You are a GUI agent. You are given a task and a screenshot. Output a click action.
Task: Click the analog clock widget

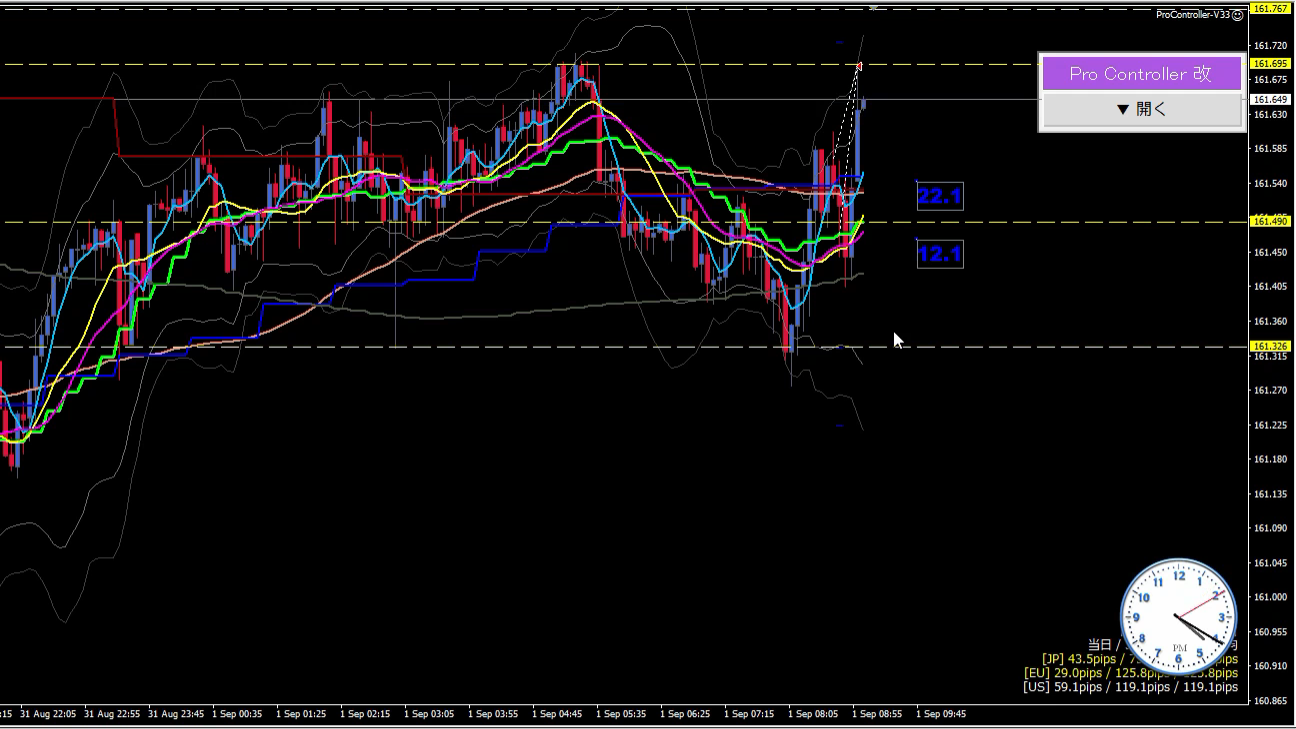(1179, 618)
